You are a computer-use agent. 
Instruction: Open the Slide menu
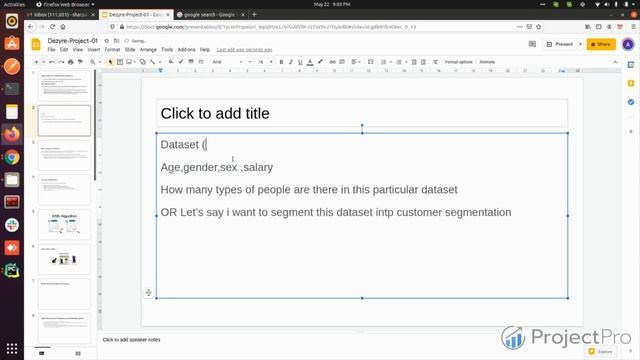(x=130, y=50)
